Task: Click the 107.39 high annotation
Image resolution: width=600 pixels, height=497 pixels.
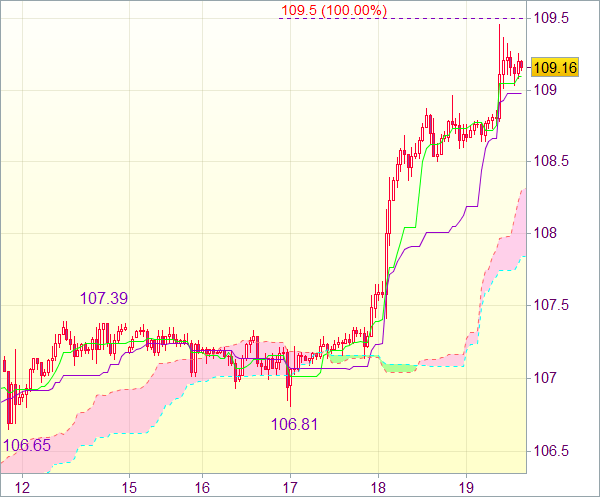Action: (x=104, y=298)
